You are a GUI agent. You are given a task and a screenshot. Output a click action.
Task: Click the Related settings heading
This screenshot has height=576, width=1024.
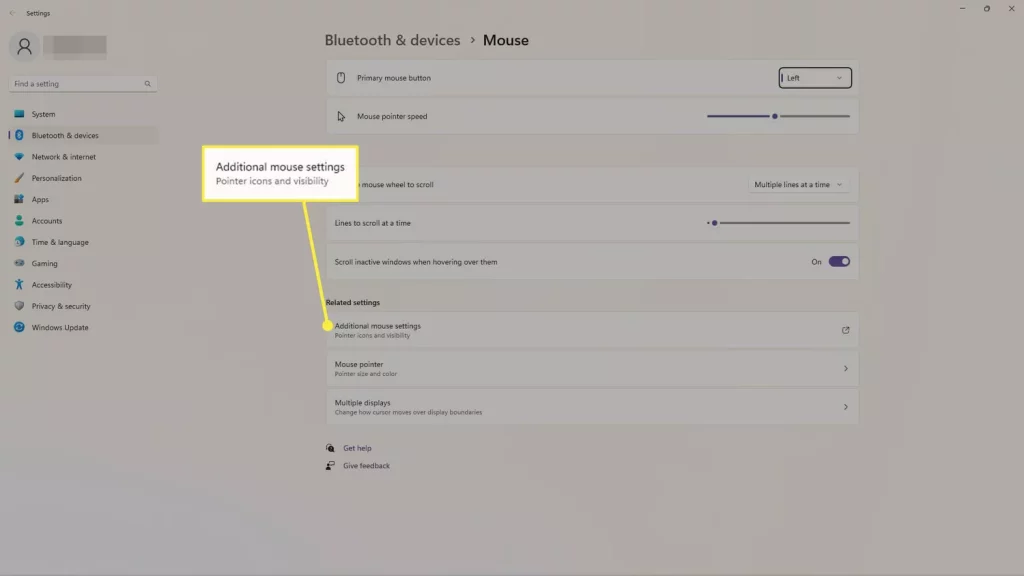click(353, 302)
